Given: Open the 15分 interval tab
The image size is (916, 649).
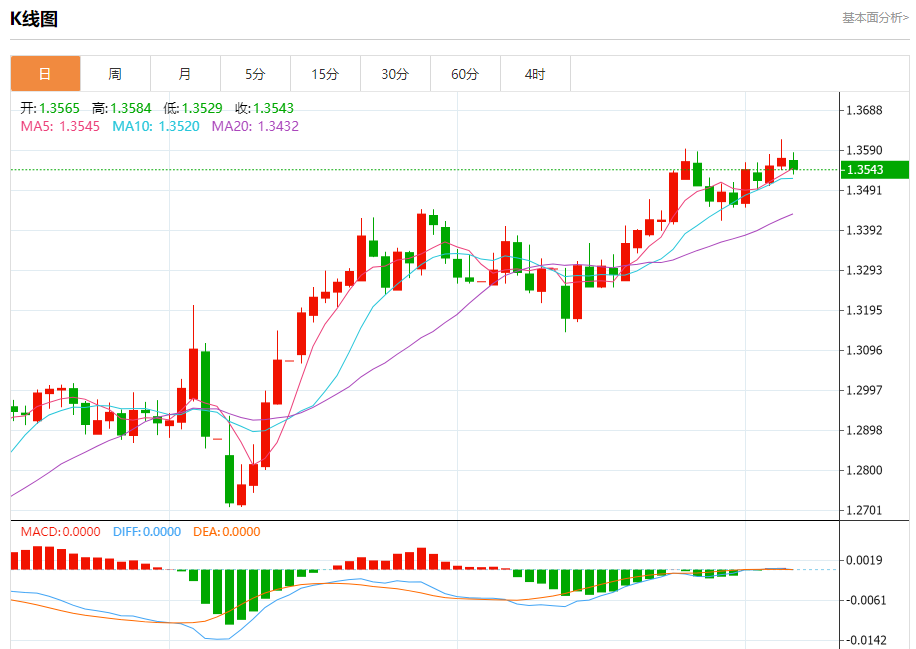Looking at the screenshot, I should click(x=325, y=74).
